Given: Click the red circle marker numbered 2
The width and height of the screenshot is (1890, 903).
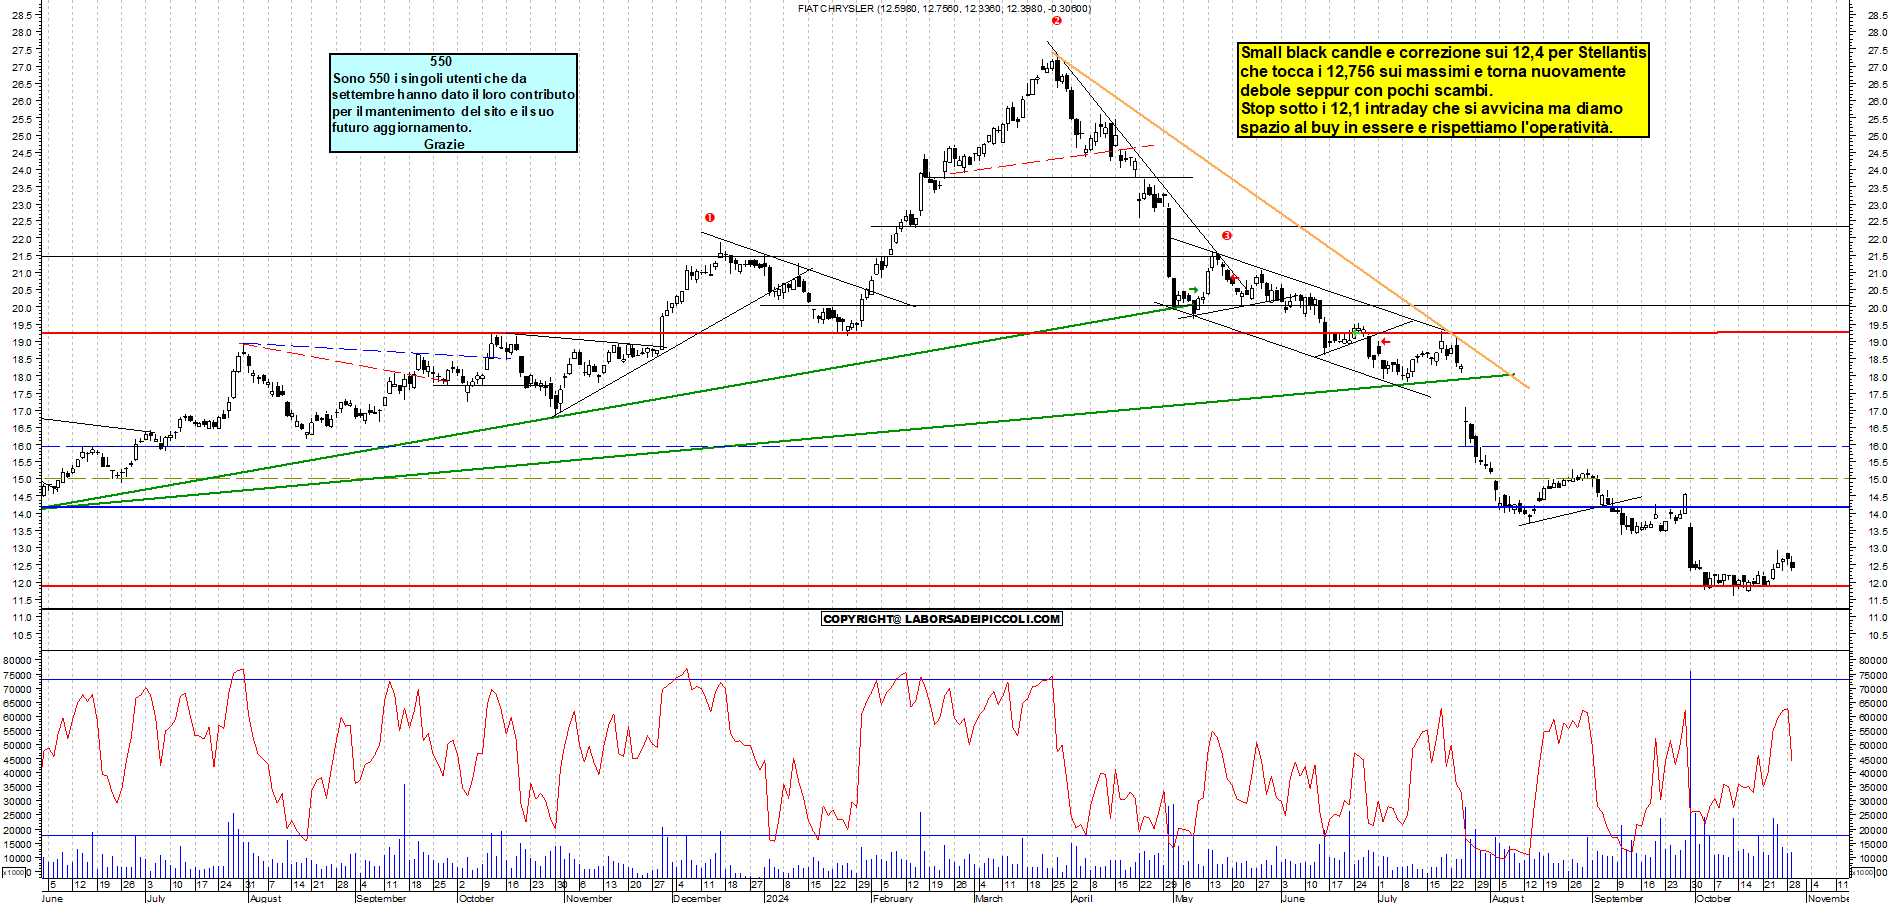Looking at the screenshot, I should pyautogui.click(x=1056, y=20).
